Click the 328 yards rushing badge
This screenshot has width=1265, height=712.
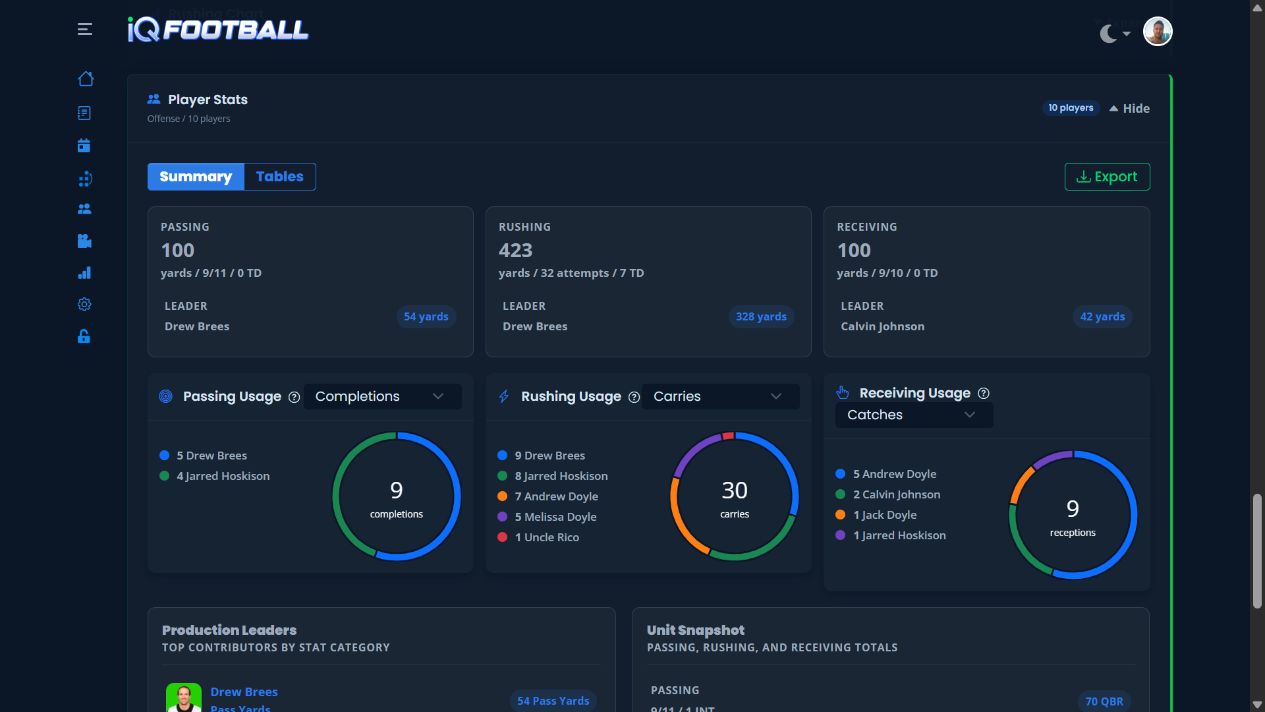coord(761,317)
